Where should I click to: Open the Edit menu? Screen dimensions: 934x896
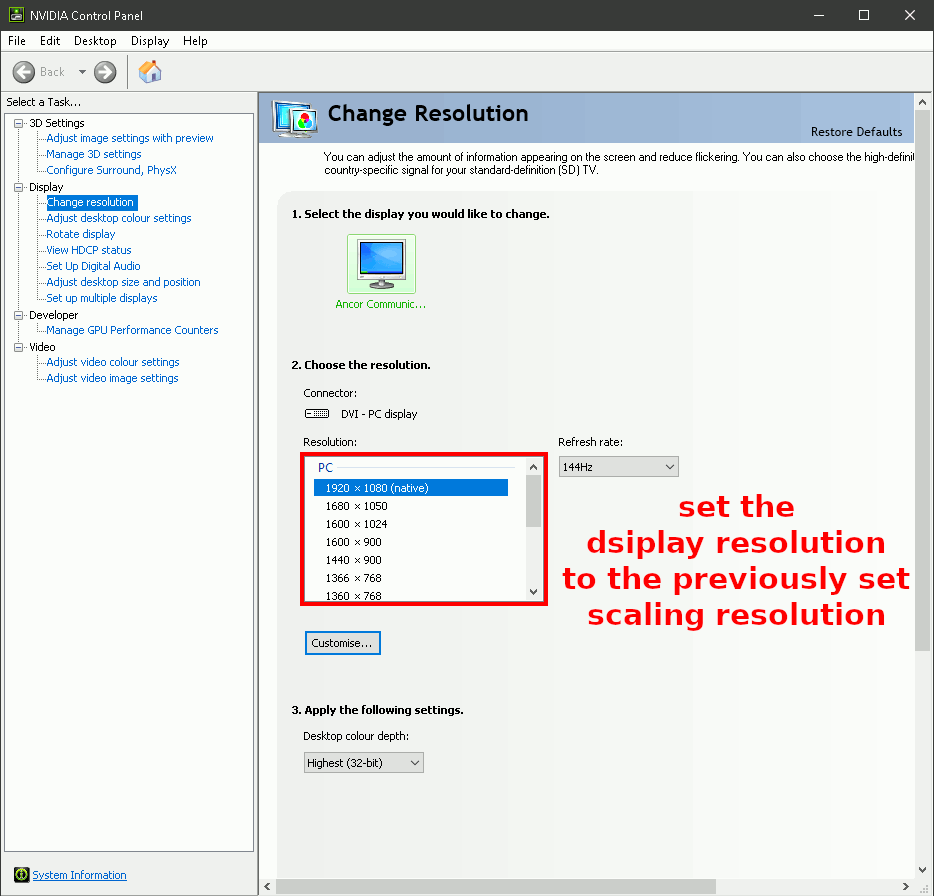[50, 41]
